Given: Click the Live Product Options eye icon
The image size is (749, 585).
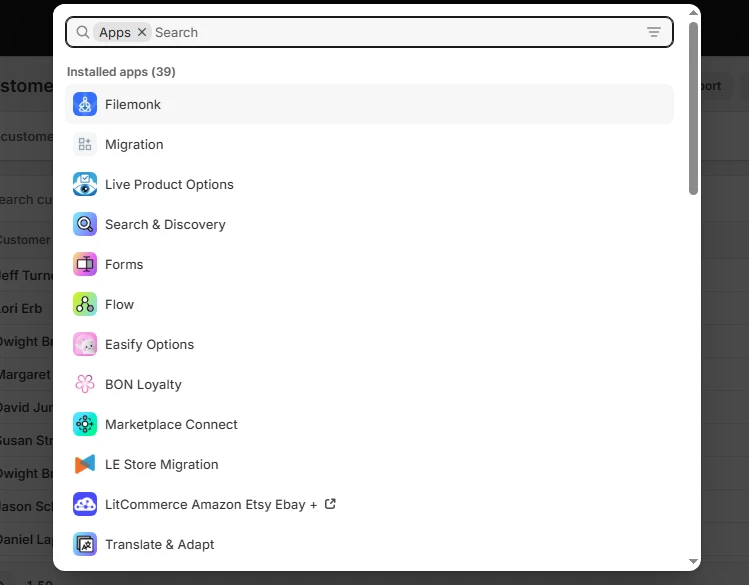Looking at the screenshot, I should point(85,184).
